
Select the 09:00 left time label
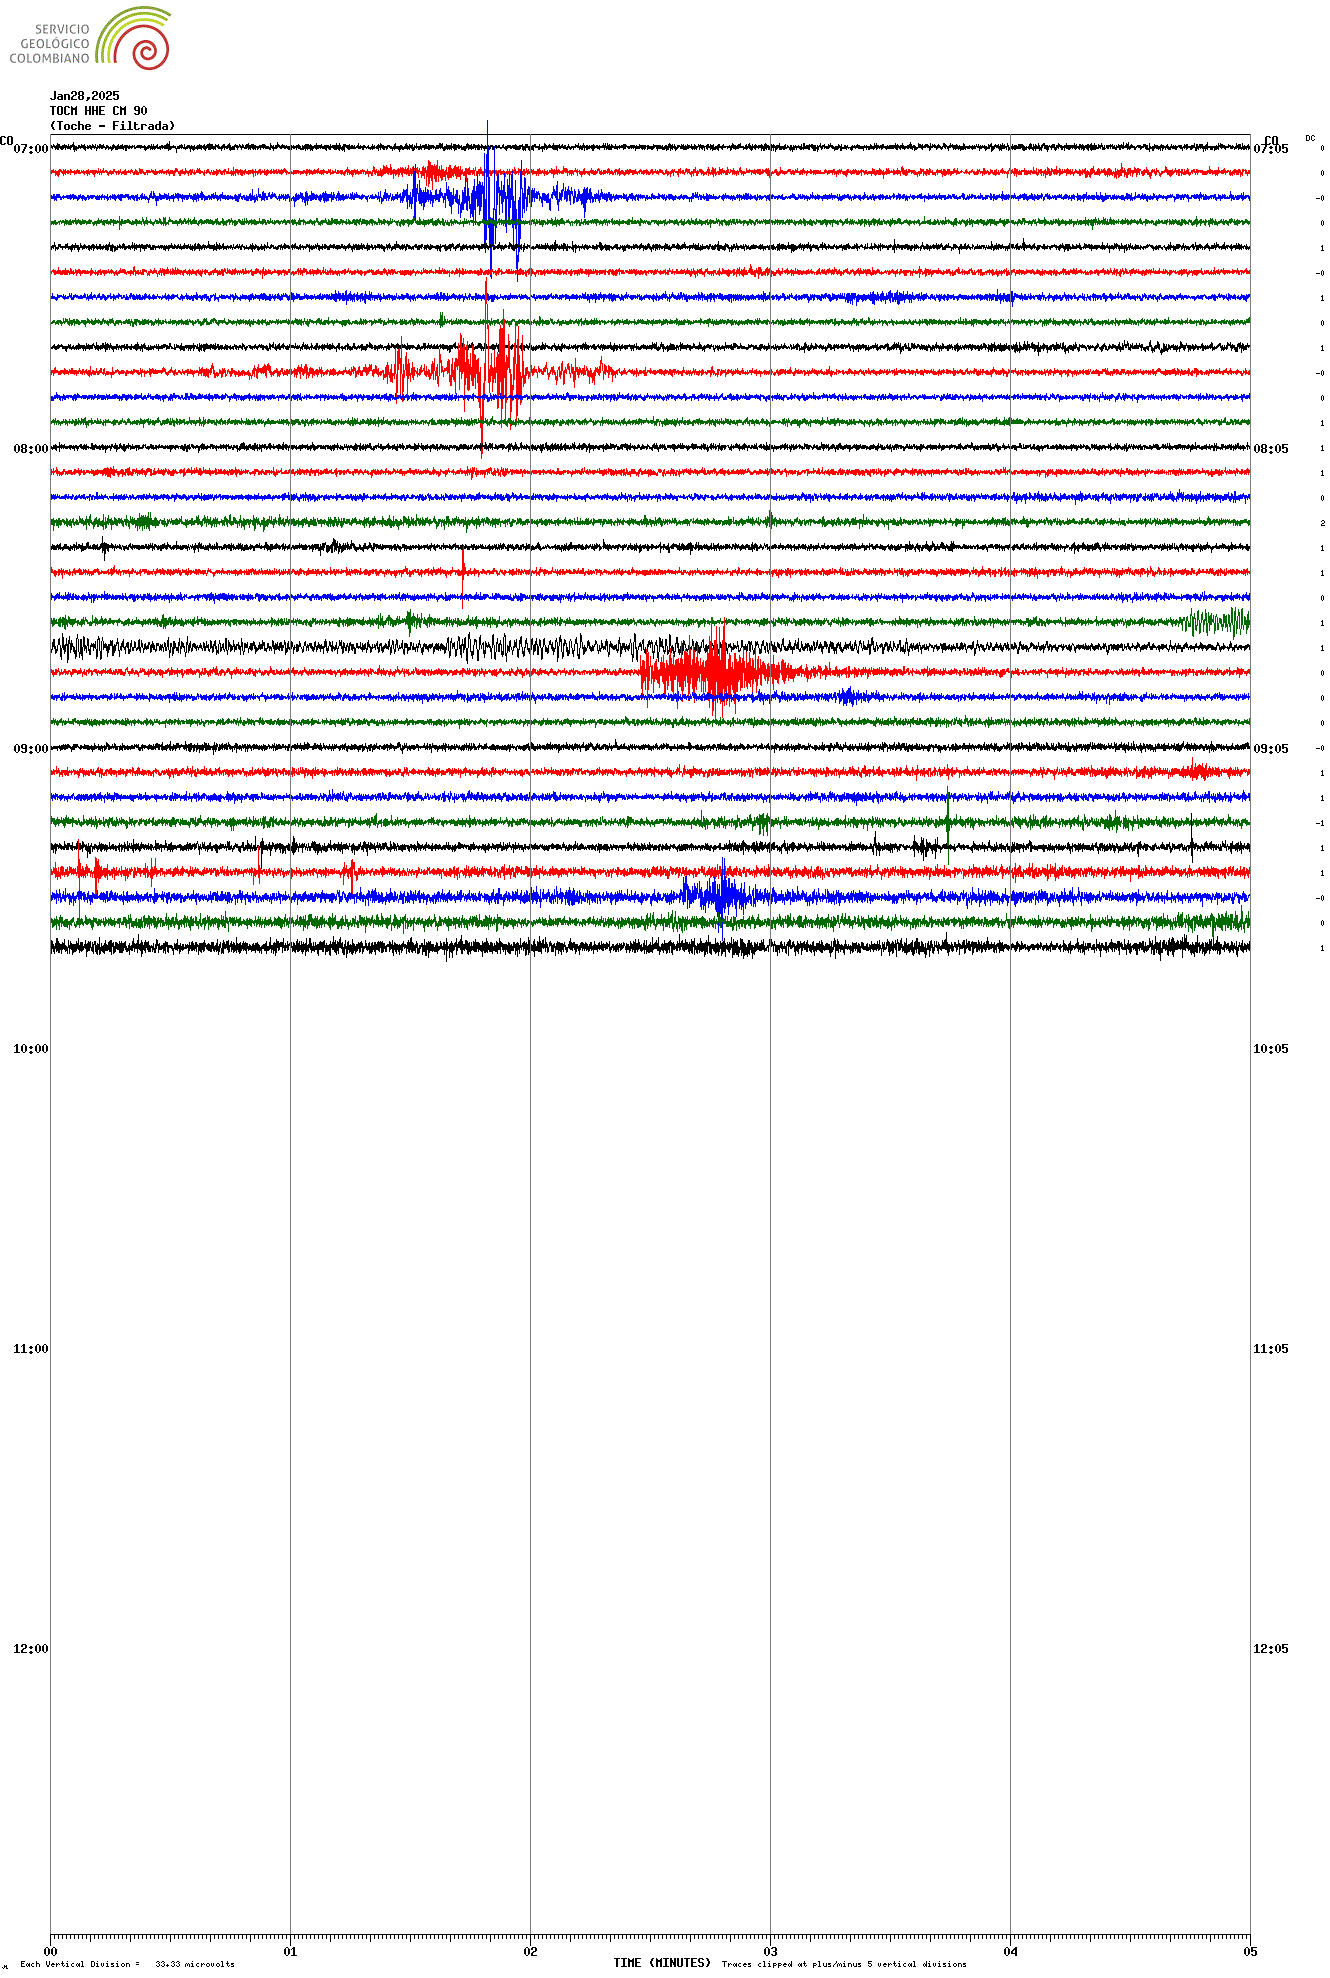30,749
